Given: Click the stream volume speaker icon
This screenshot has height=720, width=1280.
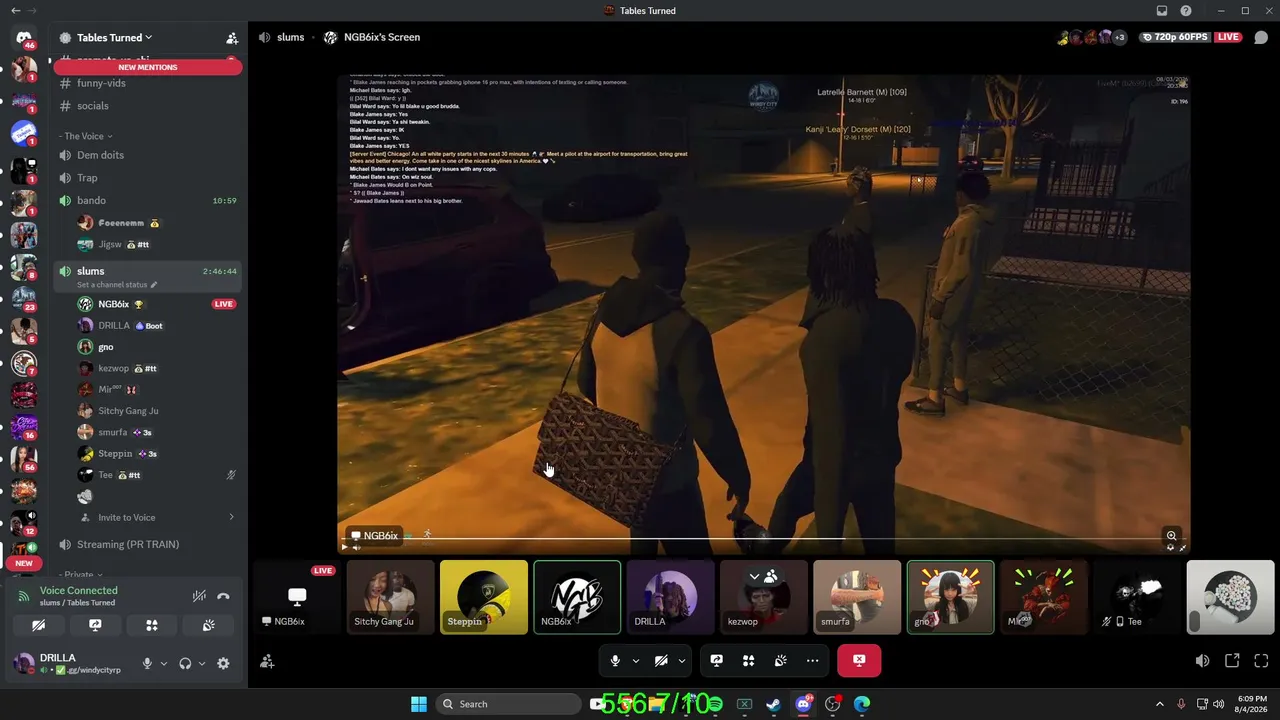Looking at the screenshot, I should [1202, 661].
